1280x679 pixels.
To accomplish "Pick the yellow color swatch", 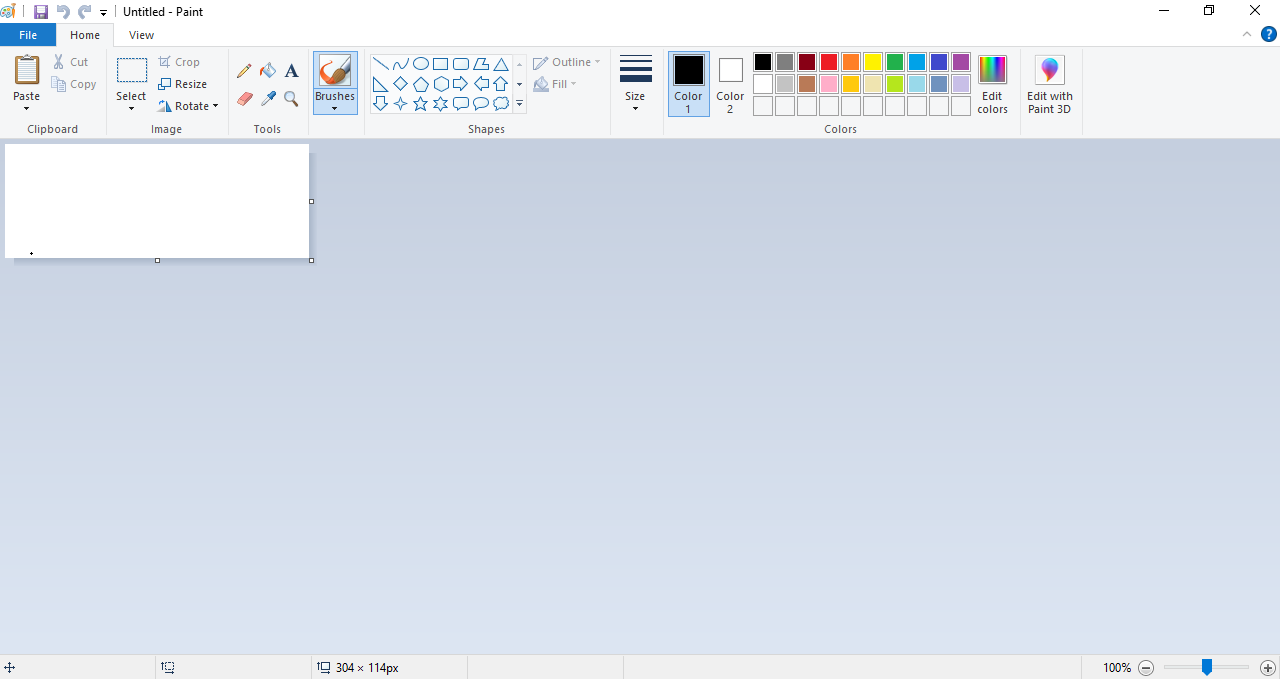I will [x=873, y=62].
